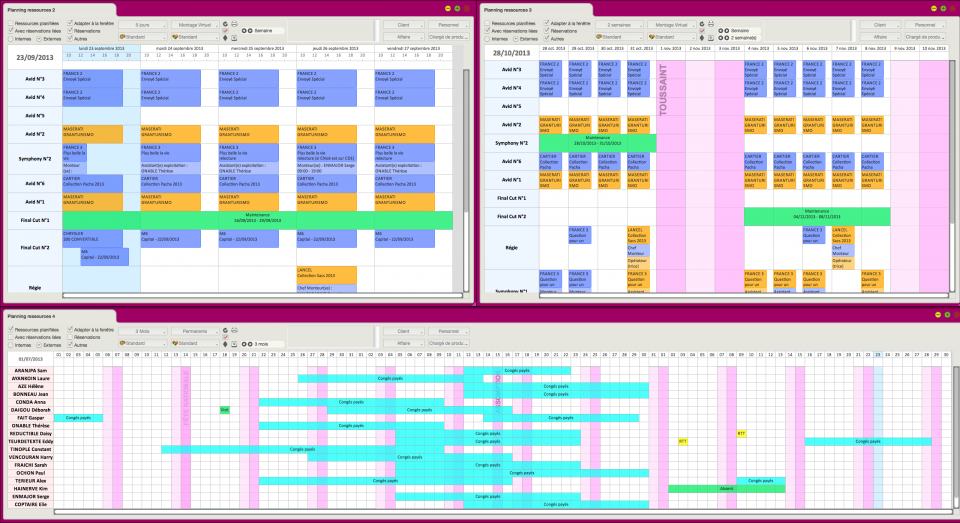Image resolution: width=960 pixels, height=523 pixels.
Task: Click jeudi 26 septembre 2013 column header
Action: (x=335, y=48)
